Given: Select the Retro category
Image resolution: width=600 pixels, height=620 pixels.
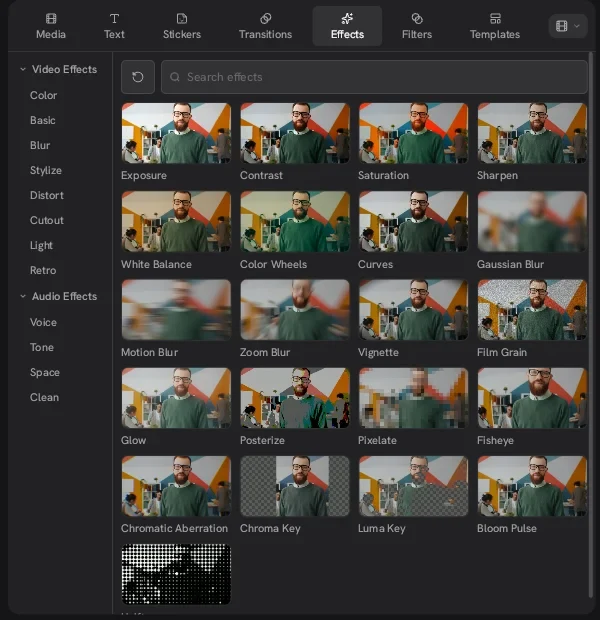Looking at the screenshot, I should coord(43,270).
